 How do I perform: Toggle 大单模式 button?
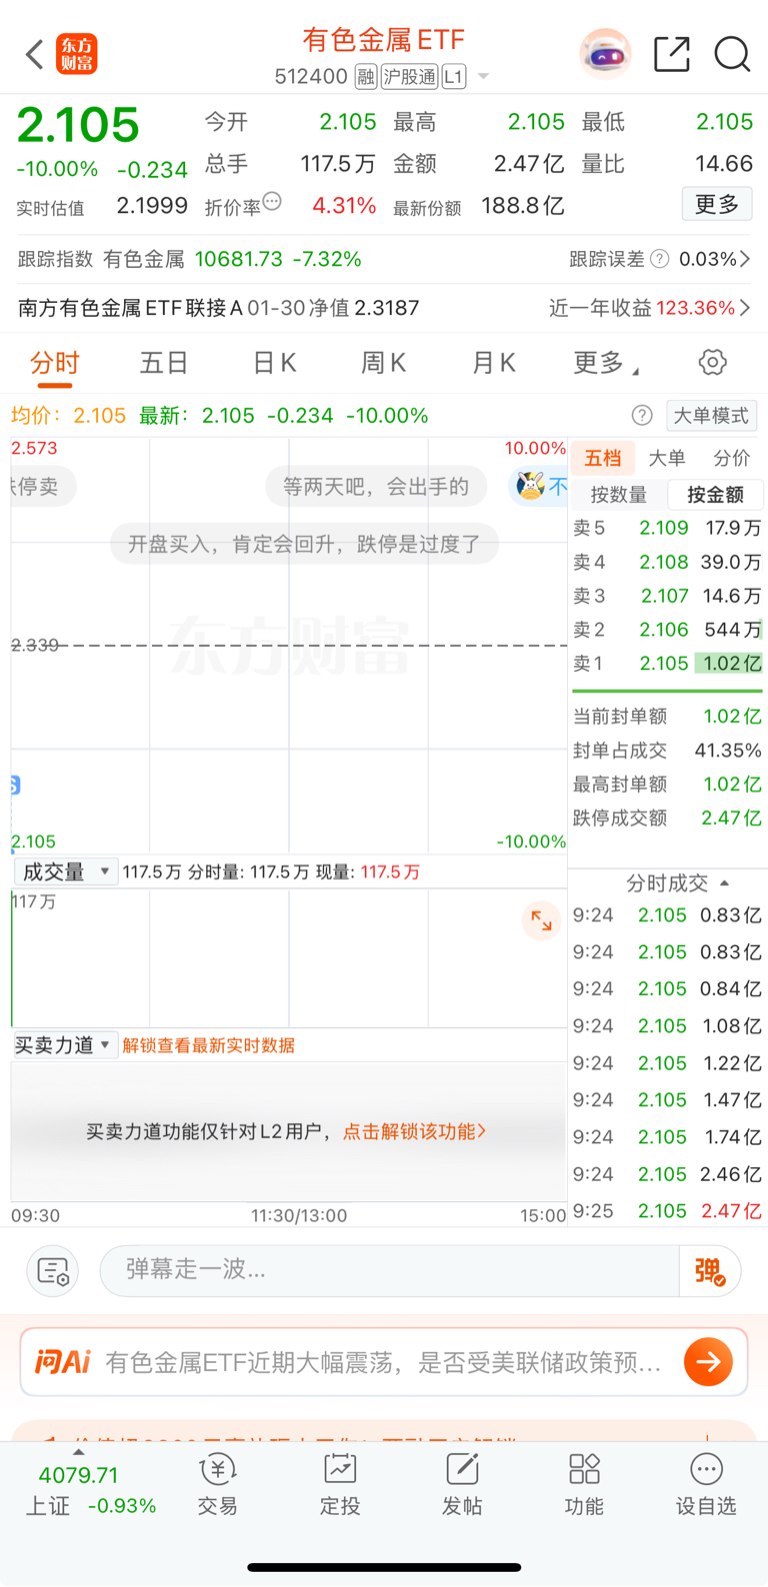pyautogui.click(x=711, y=415)
